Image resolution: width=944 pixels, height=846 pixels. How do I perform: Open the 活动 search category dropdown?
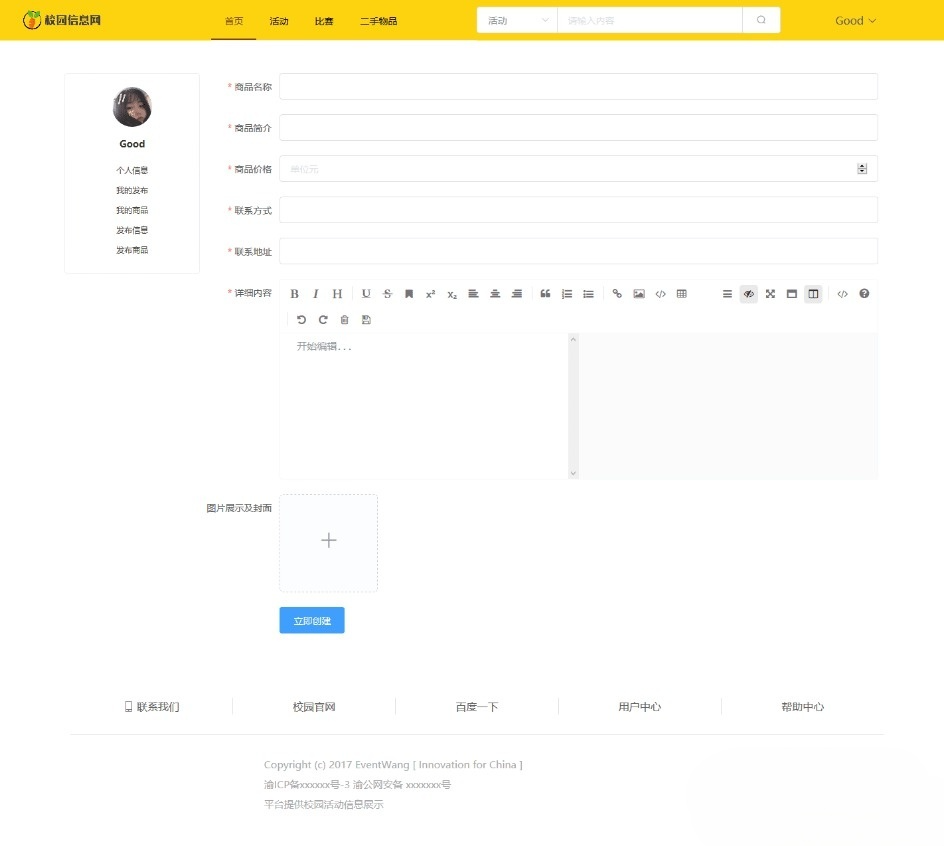click(515, 19)
